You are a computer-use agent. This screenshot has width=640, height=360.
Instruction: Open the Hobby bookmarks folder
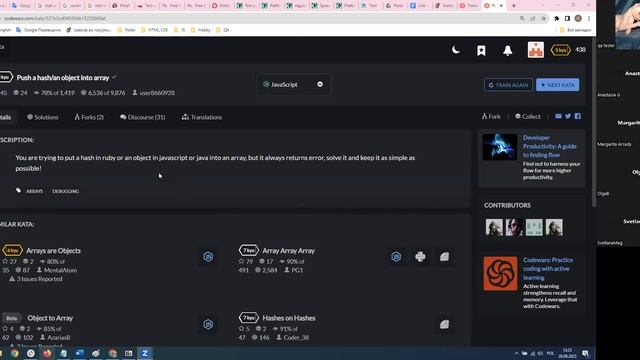click(x=200, y=30)
